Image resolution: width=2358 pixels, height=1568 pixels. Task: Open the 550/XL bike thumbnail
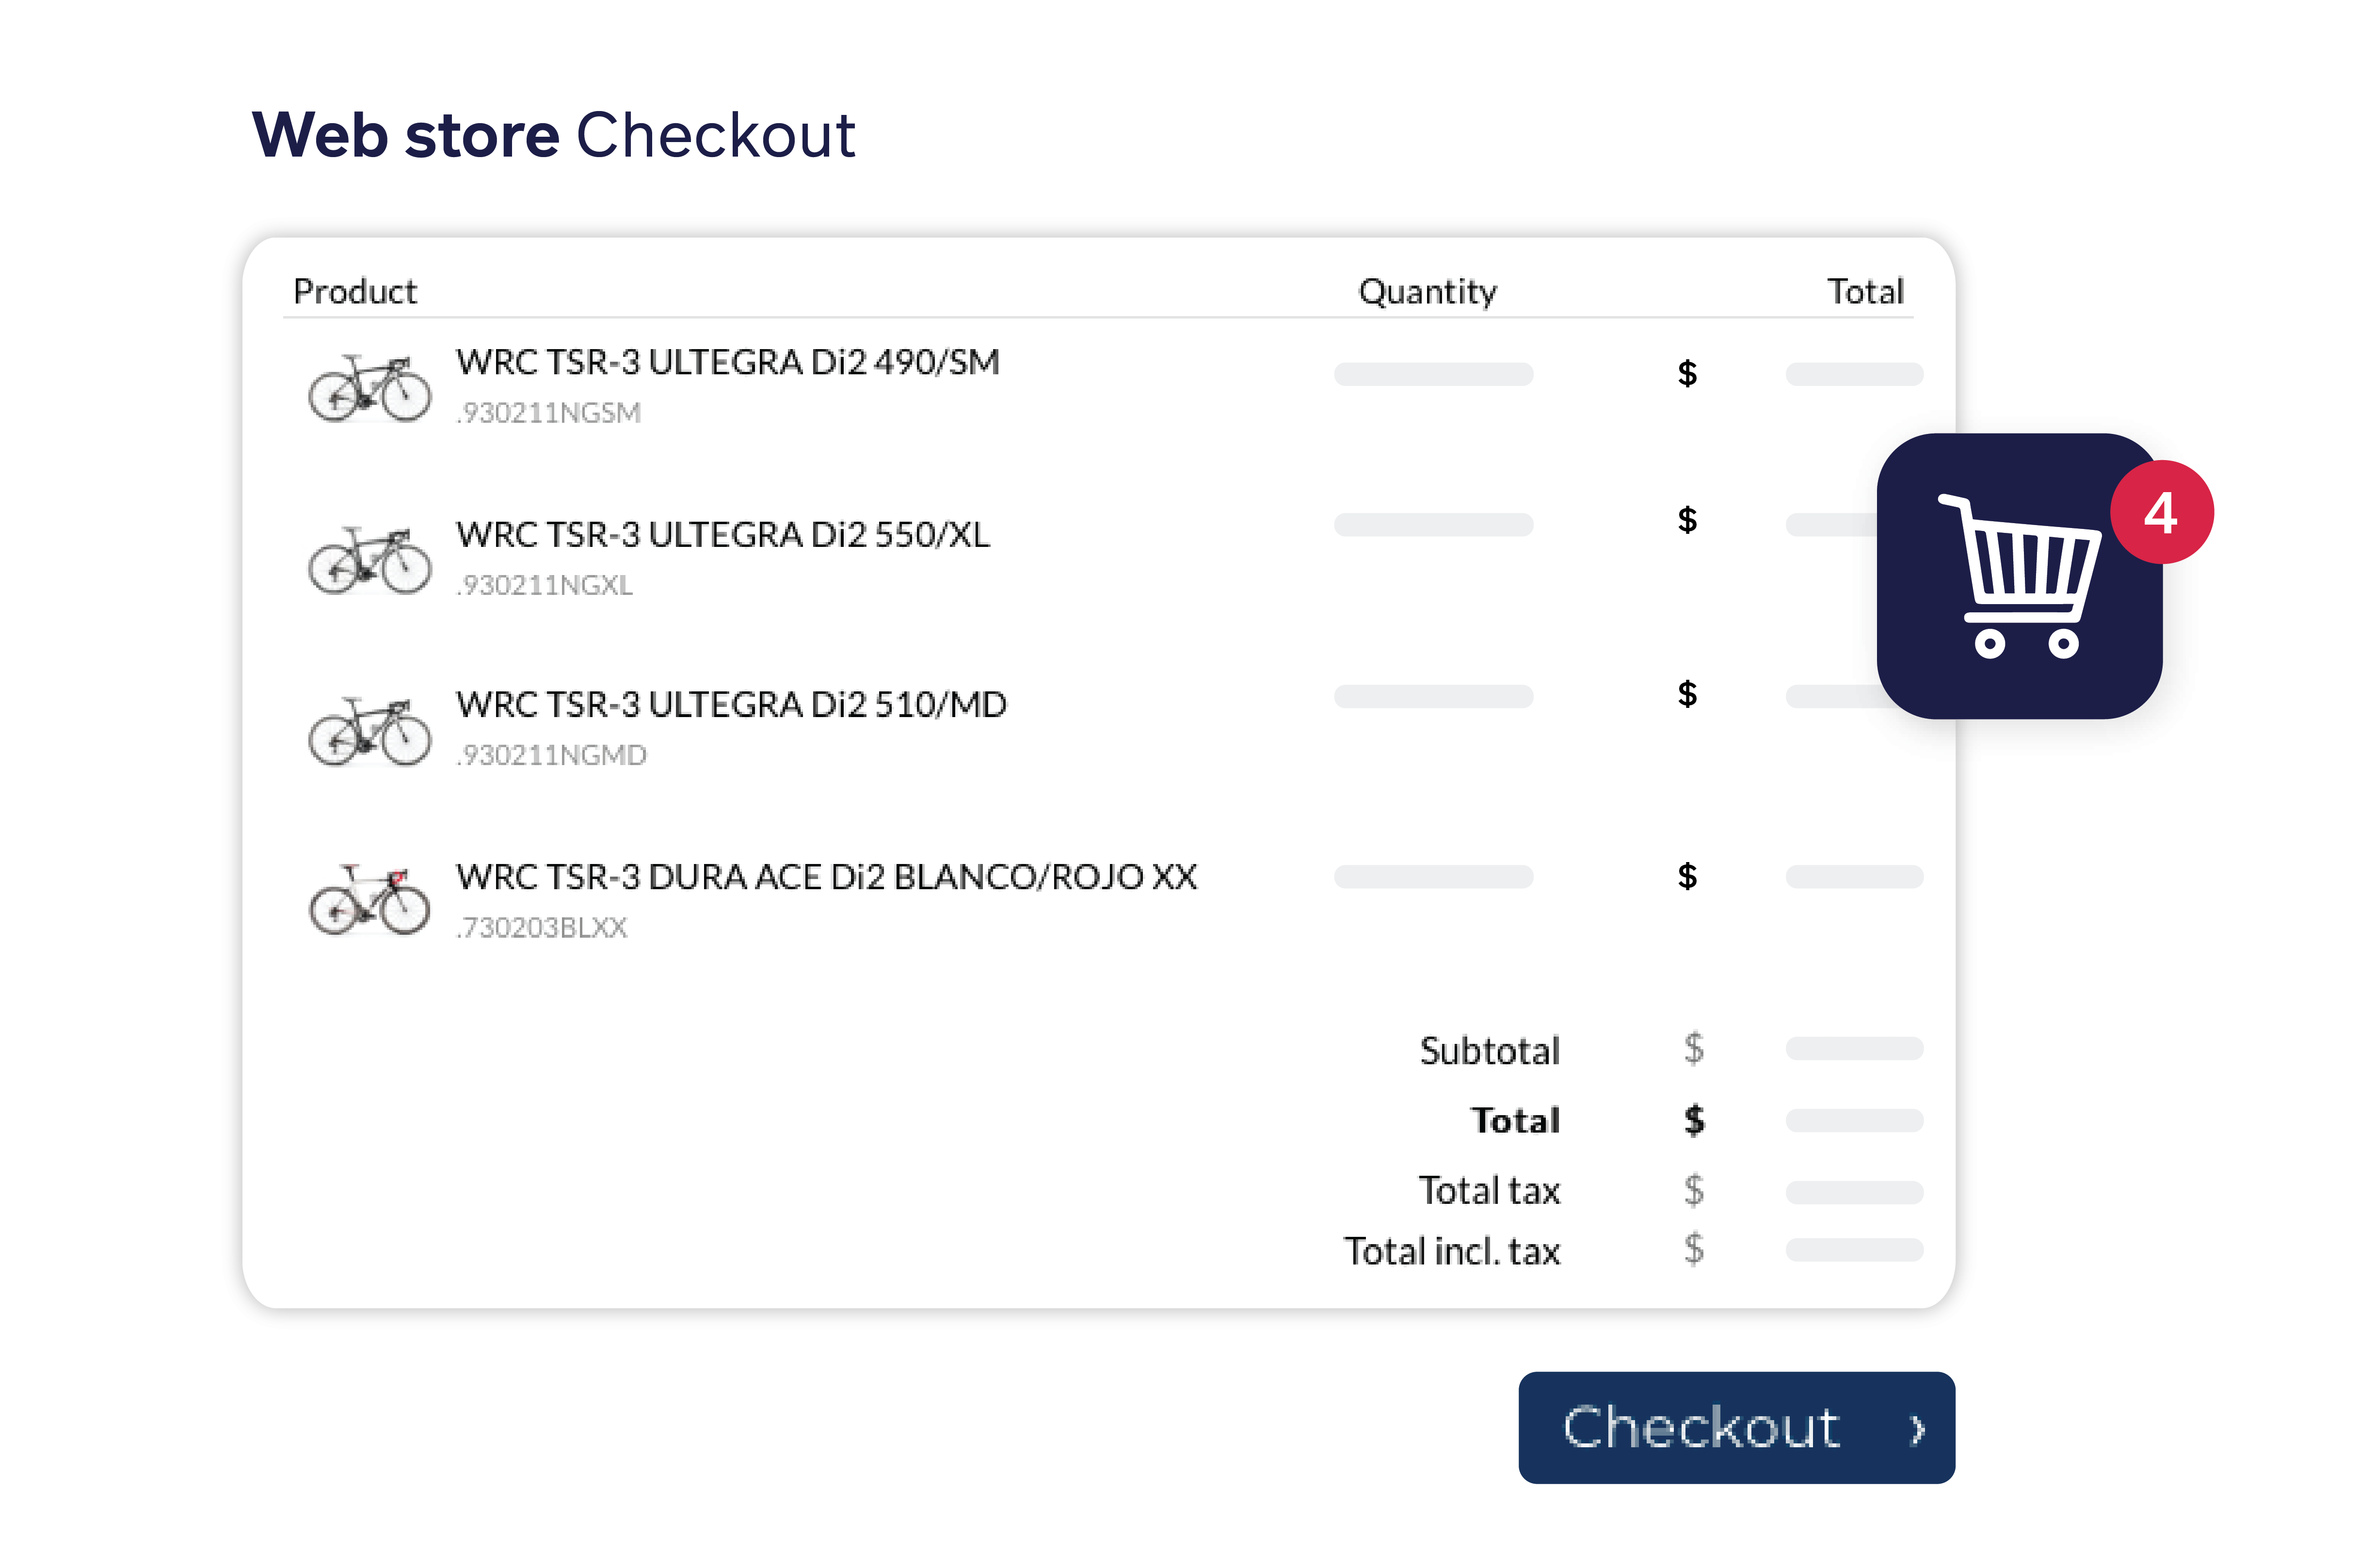(370, 560)
